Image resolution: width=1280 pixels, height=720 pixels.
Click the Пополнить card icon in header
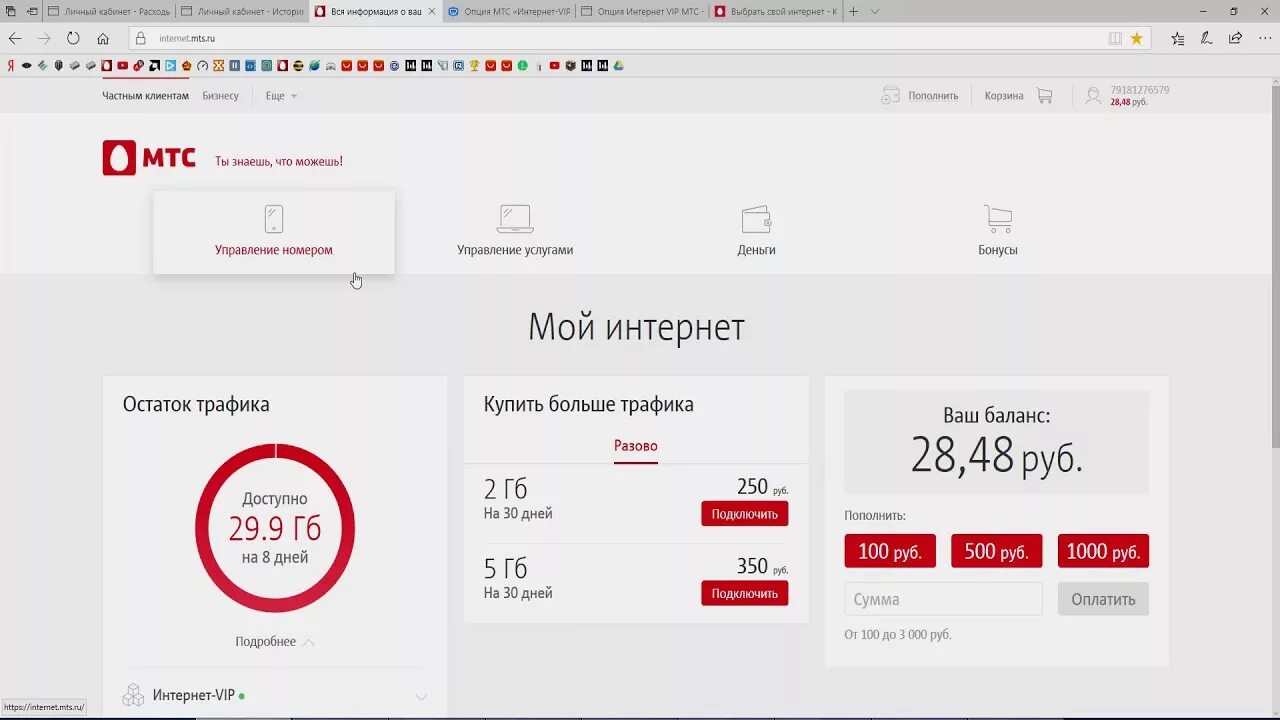890,96
